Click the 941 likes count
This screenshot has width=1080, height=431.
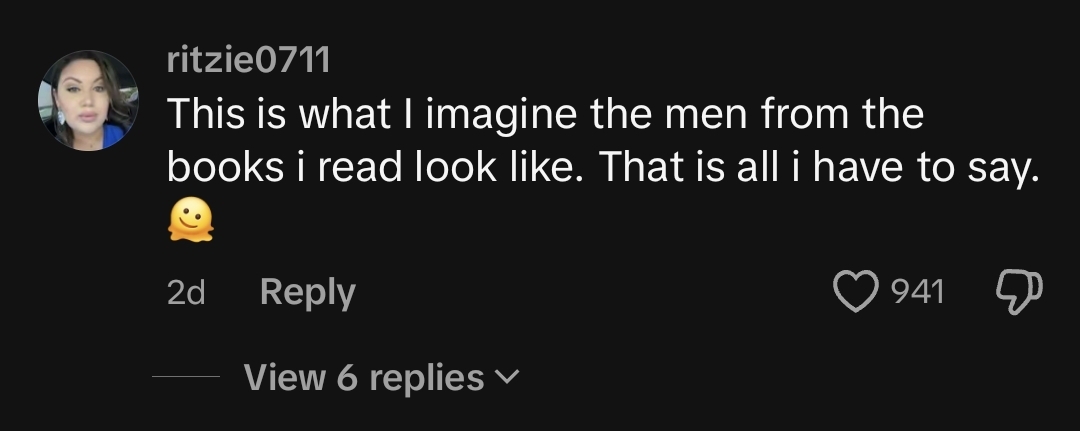pos(917,292)
